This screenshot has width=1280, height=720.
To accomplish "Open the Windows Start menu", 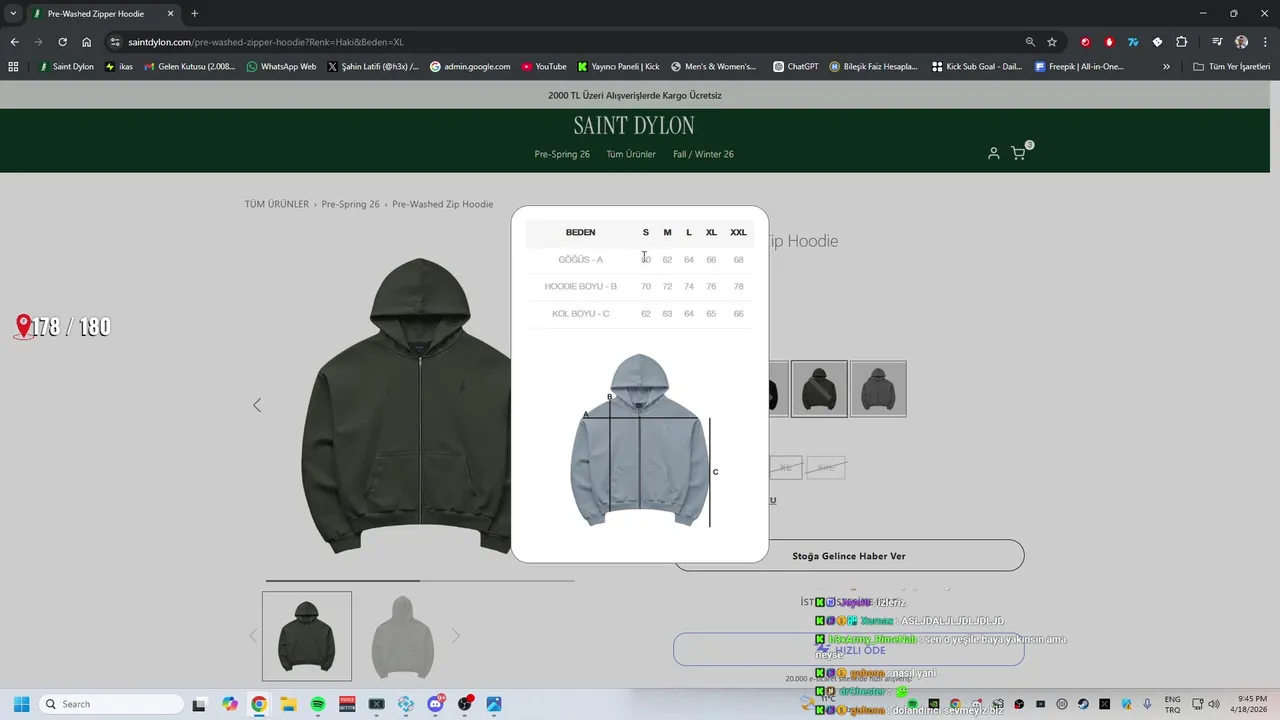I will pos(21,704).
